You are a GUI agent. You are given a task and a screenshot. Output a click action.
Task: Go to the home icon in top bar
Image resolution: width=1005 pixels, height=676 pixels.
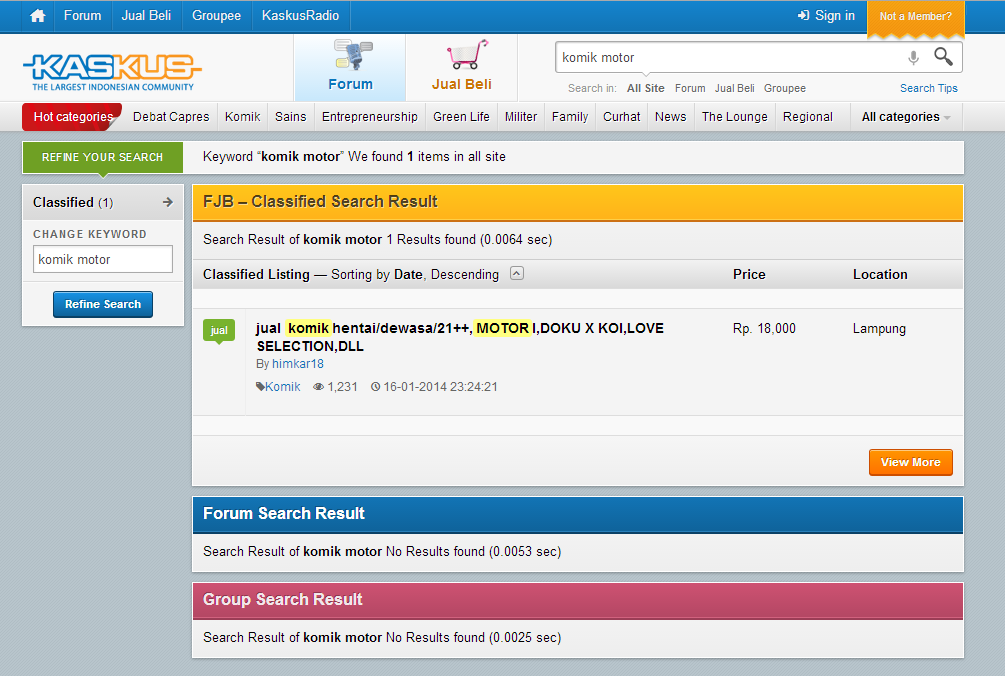(x=38, y=16)
